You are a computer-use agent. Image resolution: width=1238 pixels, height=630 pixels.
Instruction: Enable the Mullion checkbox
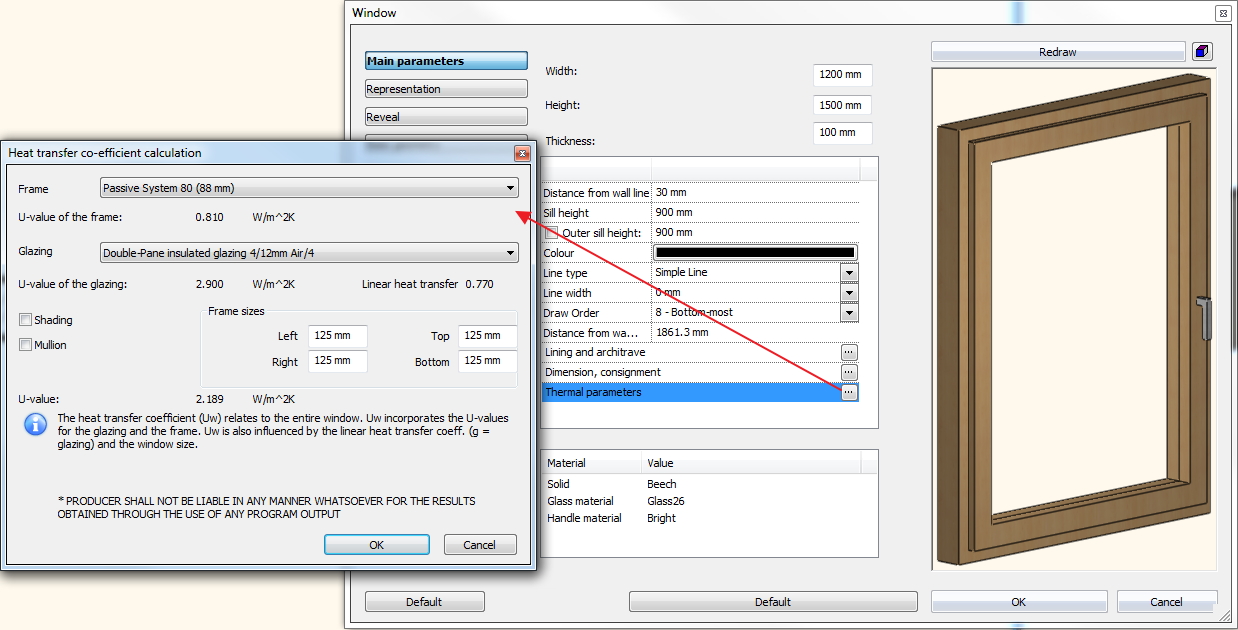[x=26, y=345]
